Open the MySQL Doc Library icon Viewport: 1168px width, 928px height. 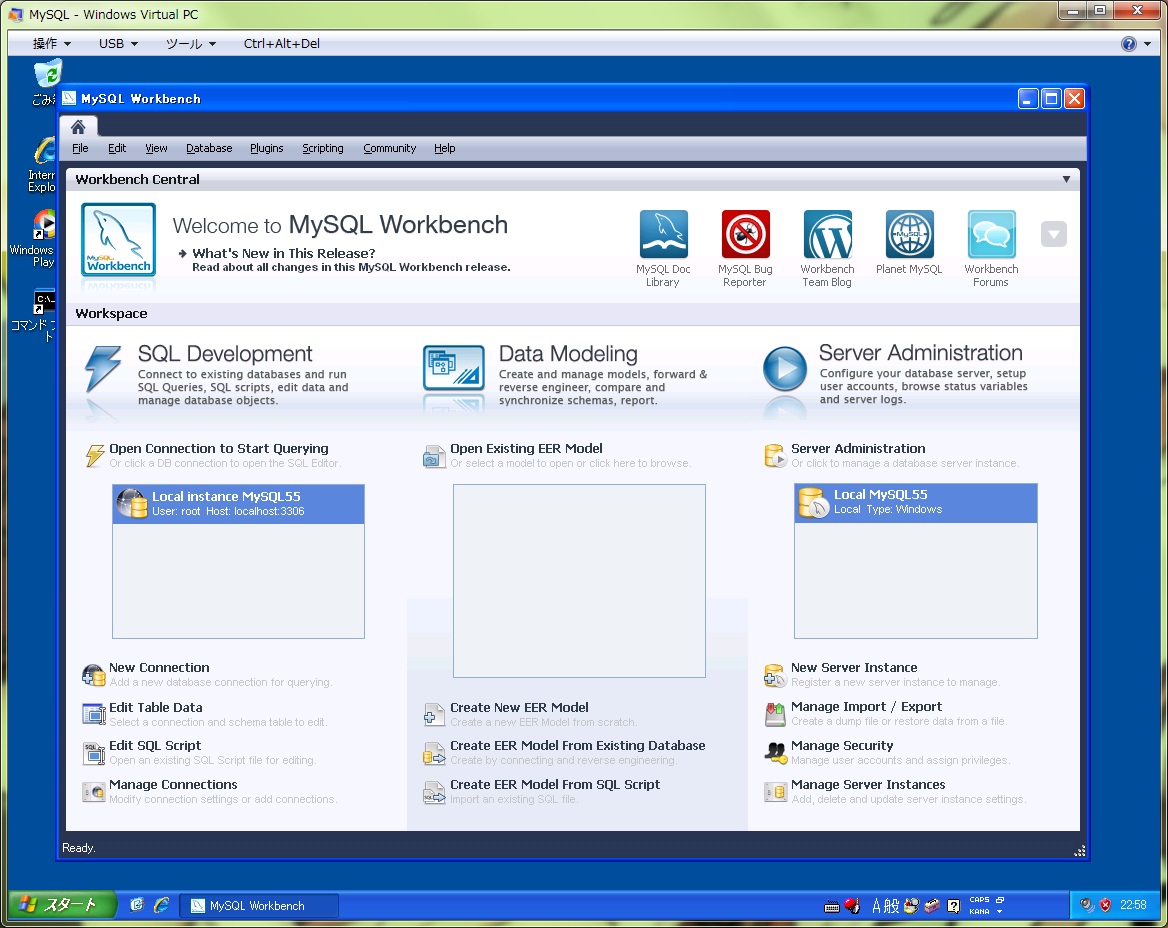pyautogui.click(x=663, y=234)
